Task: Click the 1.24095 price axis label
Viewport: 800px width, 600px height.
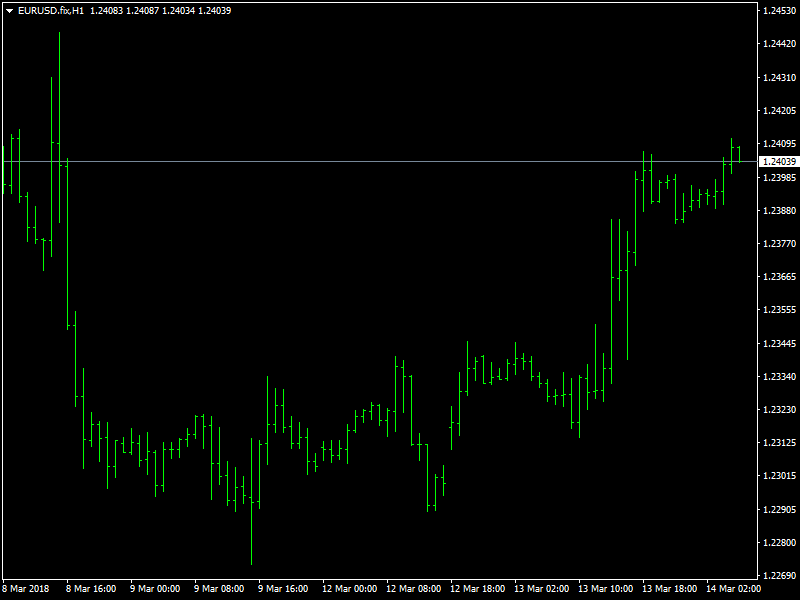Action: click(x=779, y=144)
